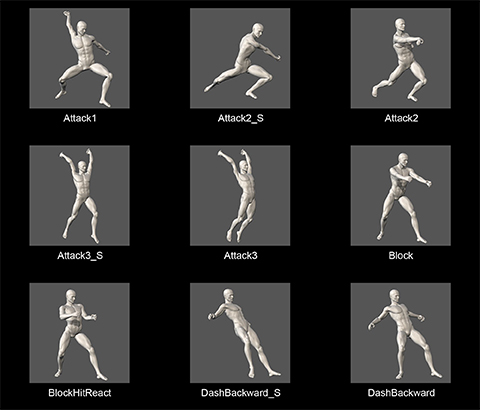Click the DashBackward_S caption
This screenshot has width=480, height=410.
click(241, 393)
